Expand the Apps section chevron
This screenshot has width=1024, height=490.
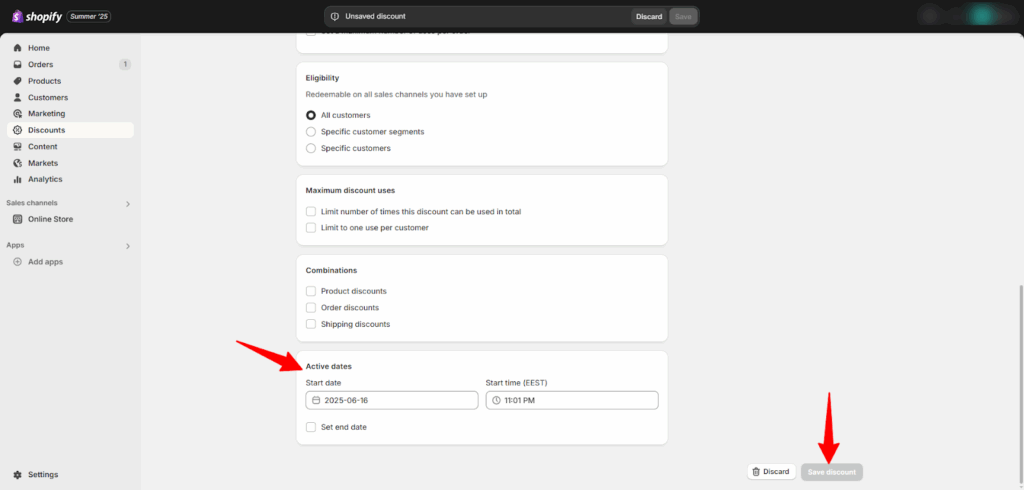[127, 246]
